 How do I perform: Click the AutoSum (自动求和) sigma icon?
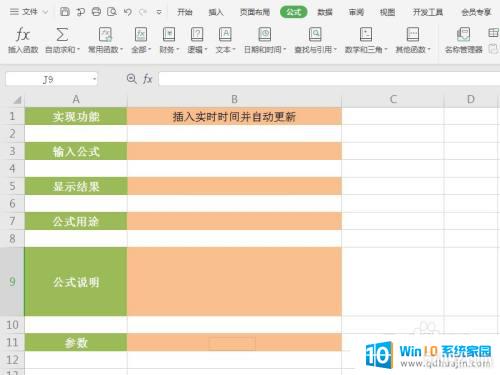pyautogui.click(x=62, y=34)
